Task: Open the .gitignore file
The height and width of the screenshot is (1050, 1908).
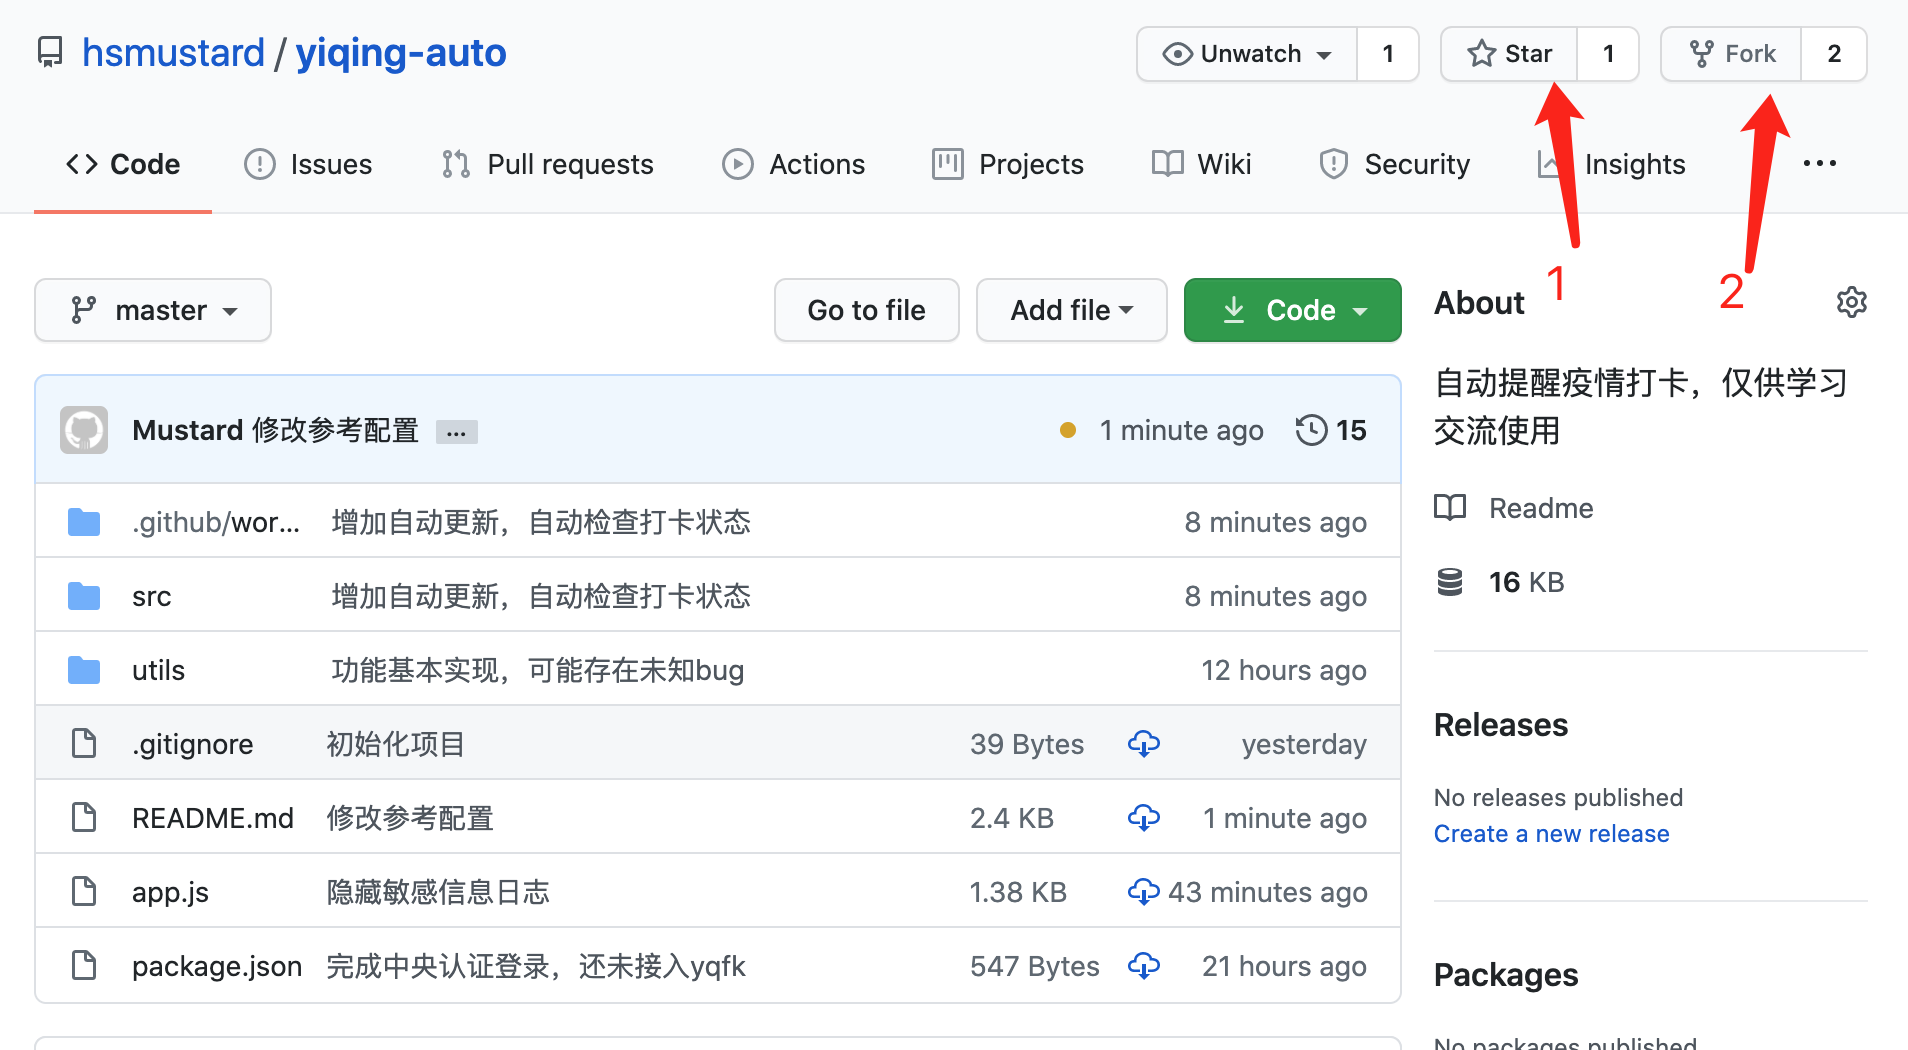Action: (193, 744)
